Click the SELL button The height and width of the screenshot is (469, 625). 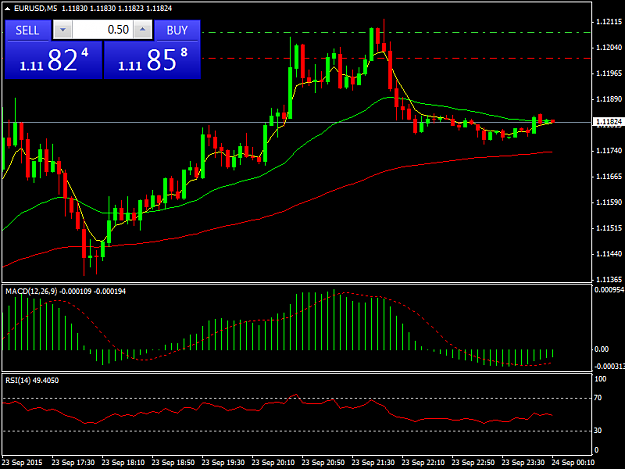(x=28, y=30)
